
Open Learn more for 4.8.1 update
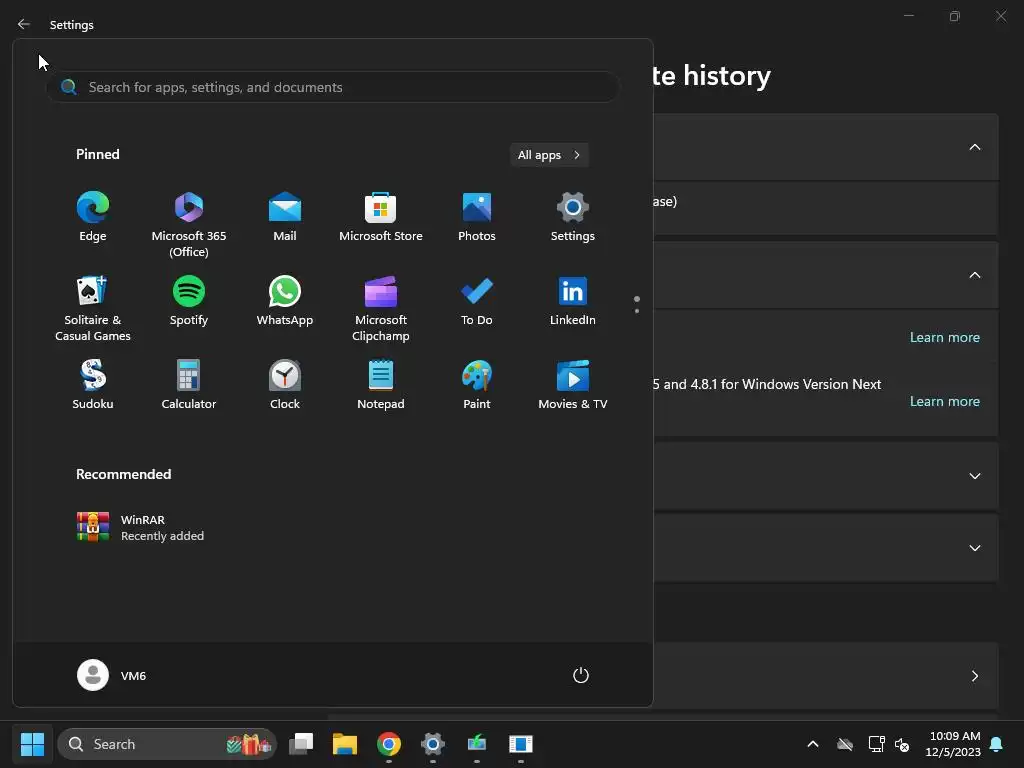click(x=944, y=401)
